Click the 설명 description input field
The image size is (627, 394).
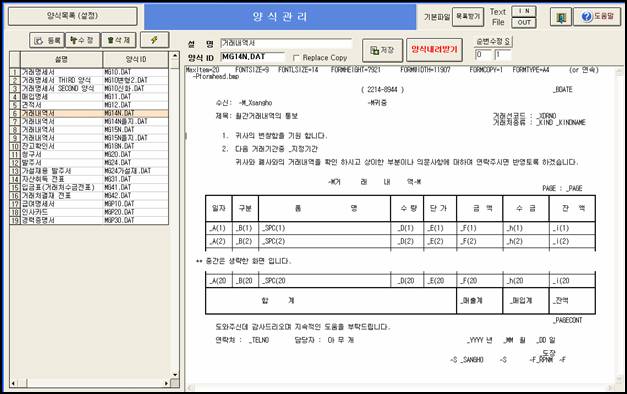coord(286,43)
